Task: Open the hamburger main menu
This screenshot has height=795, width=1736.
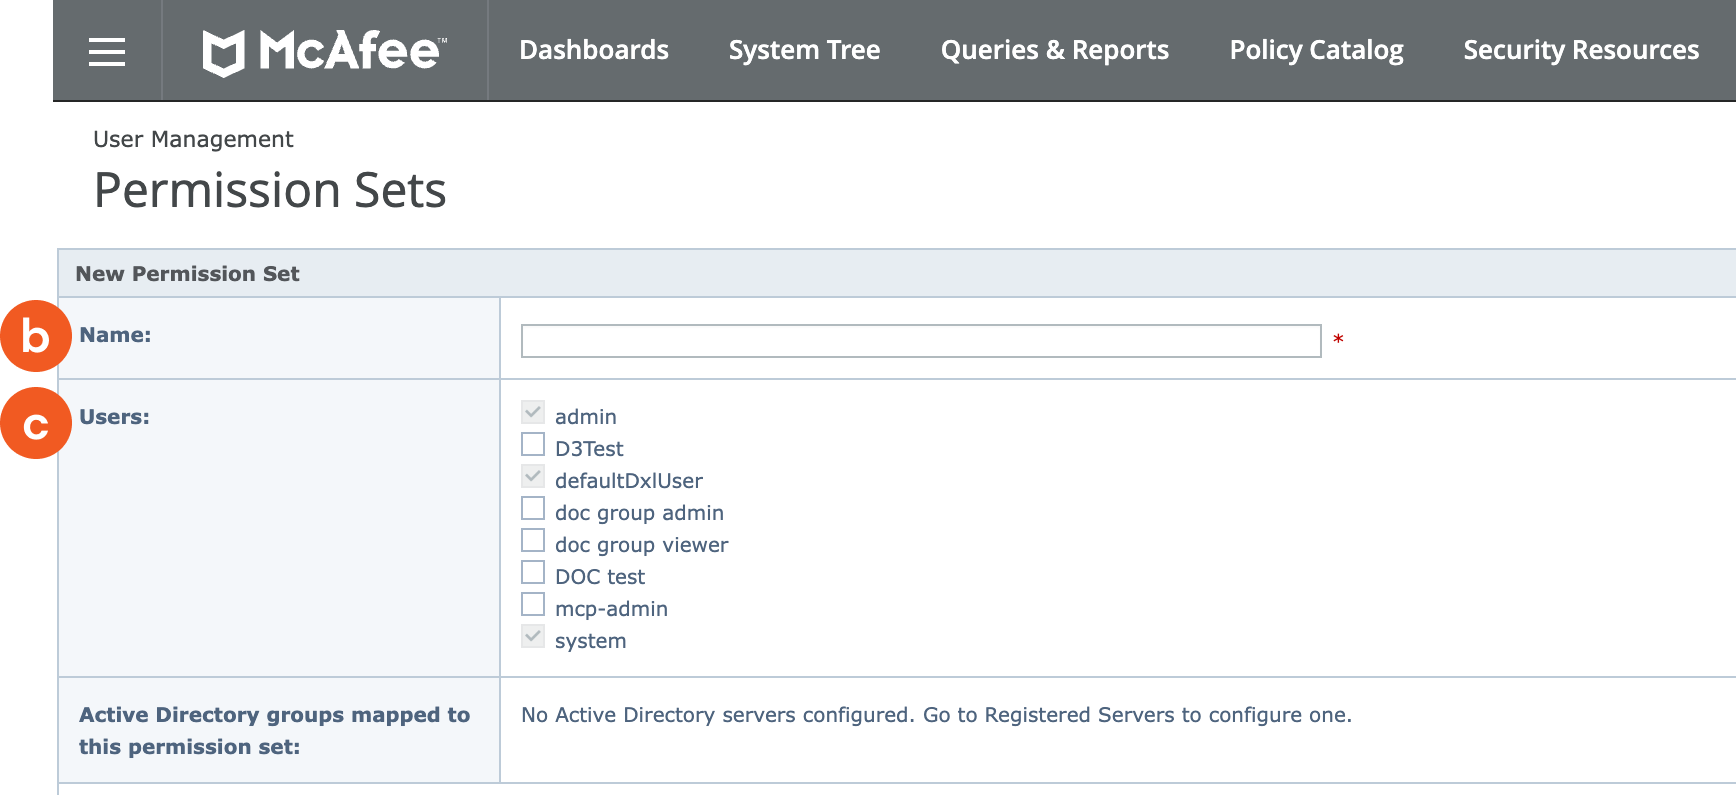Action: [x=107, y=51]
